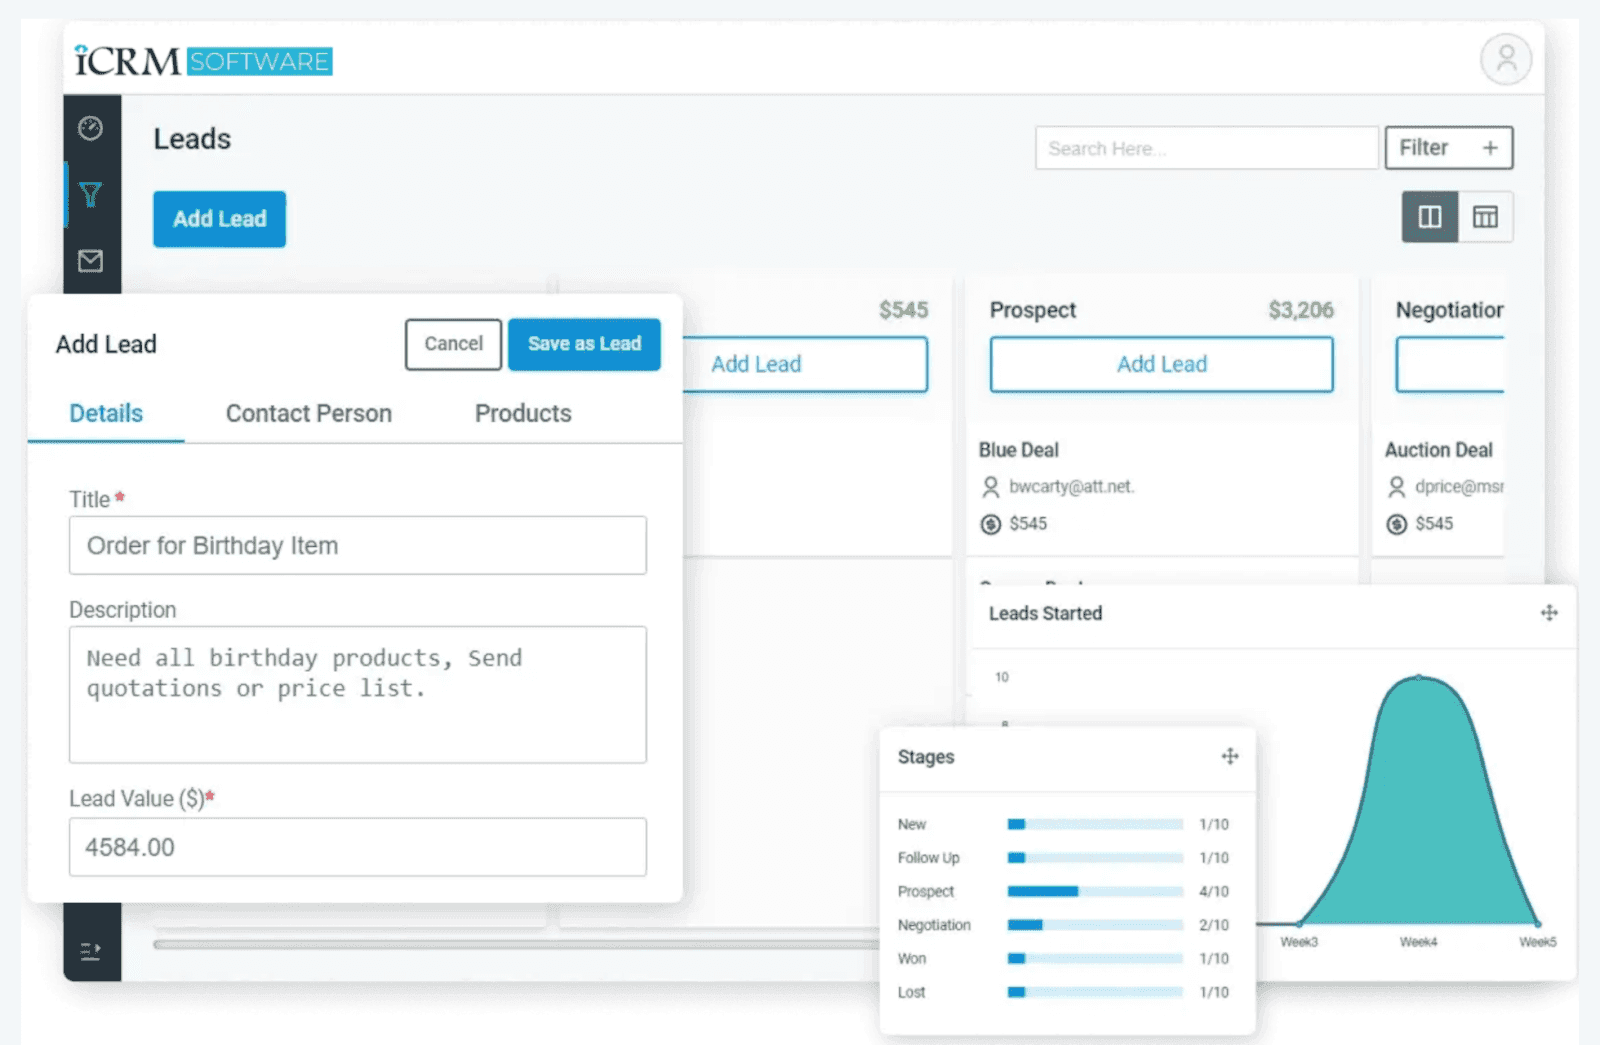Switch to the Contact Person tab
Screen dimensions: 1600x1045
pos(309,413)
